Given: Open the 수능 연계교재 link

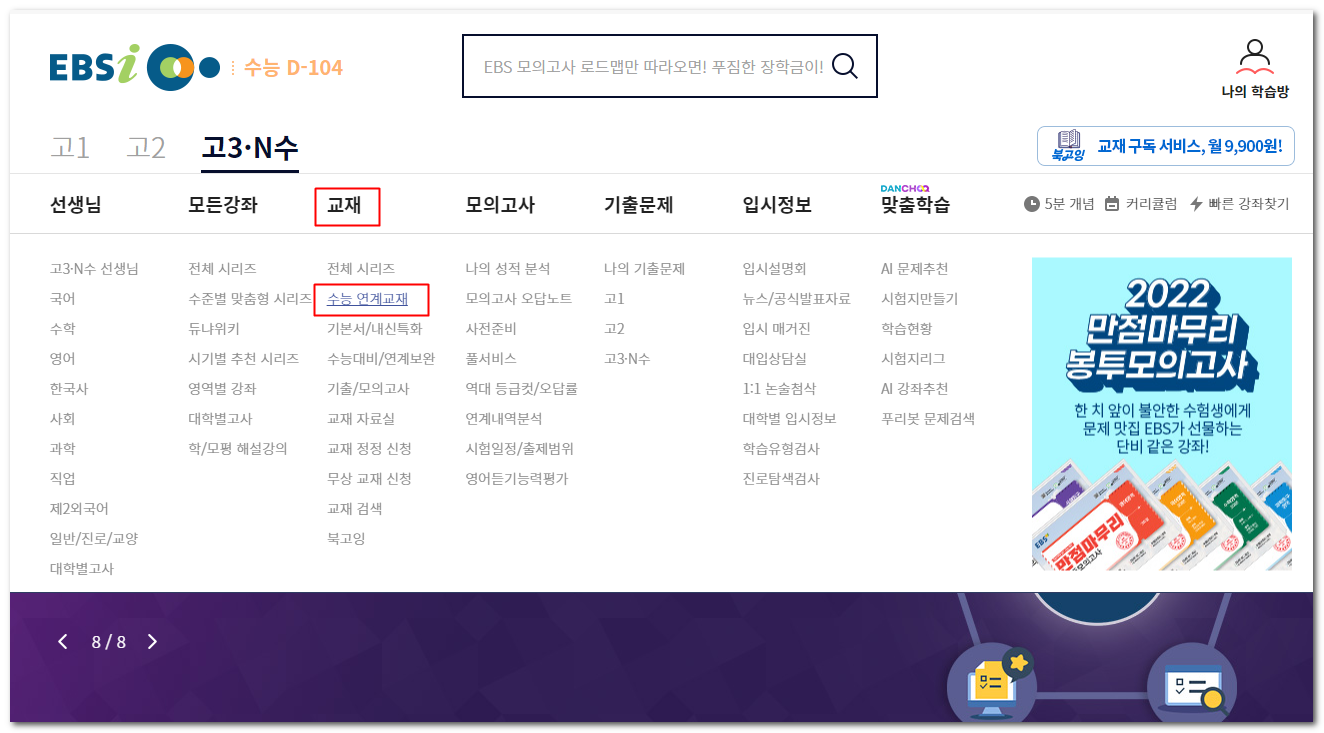Looking at the screenshot, I should [x=368, y=299].
